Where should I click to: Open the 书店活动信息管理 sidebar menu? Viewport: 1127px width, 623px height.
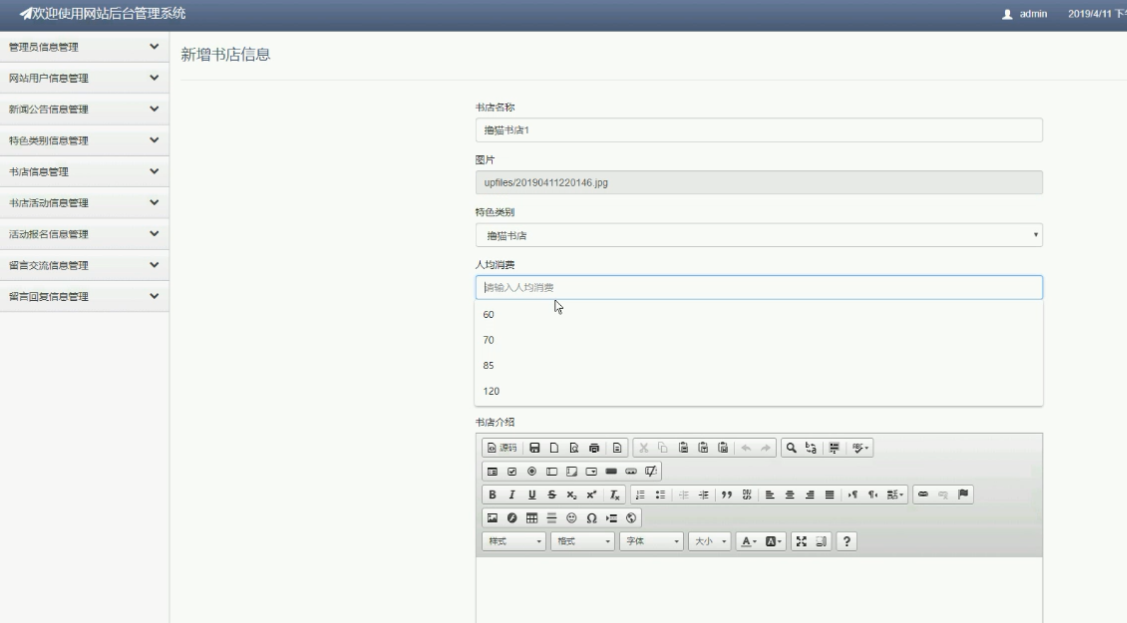point(84,203)
